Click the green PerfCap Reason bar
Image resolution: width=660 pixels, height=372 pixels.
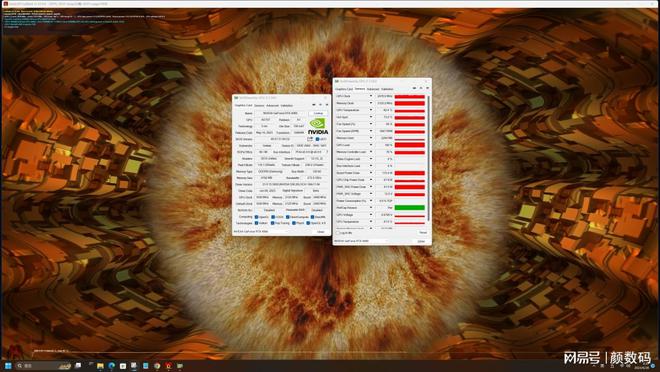tap(410, 208)
